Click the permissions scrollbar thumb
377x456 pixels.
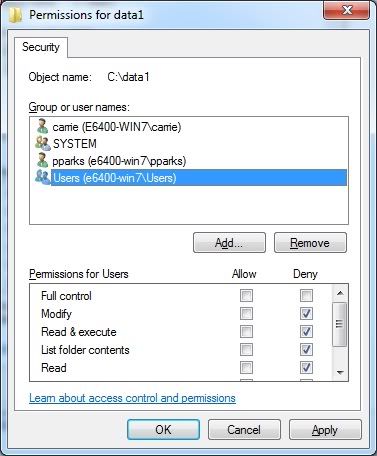340,324
